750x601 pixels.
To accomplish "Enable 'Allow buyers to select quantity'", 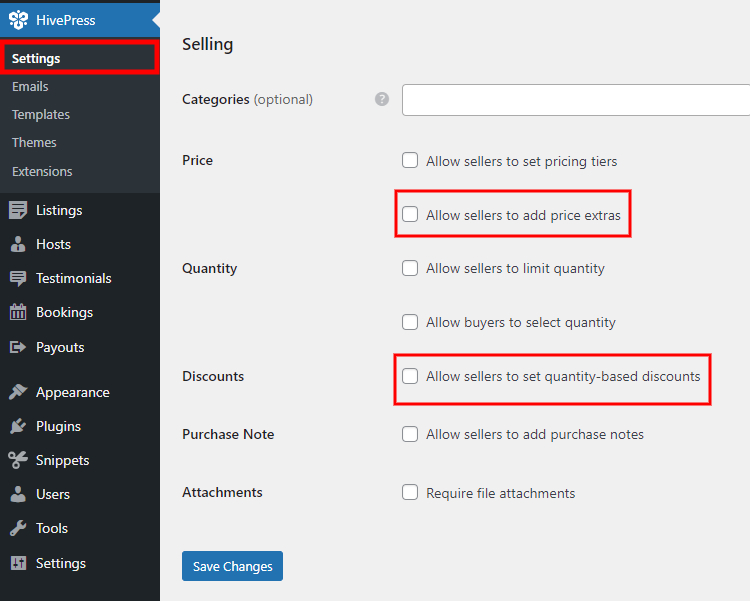I will point(410,322).
